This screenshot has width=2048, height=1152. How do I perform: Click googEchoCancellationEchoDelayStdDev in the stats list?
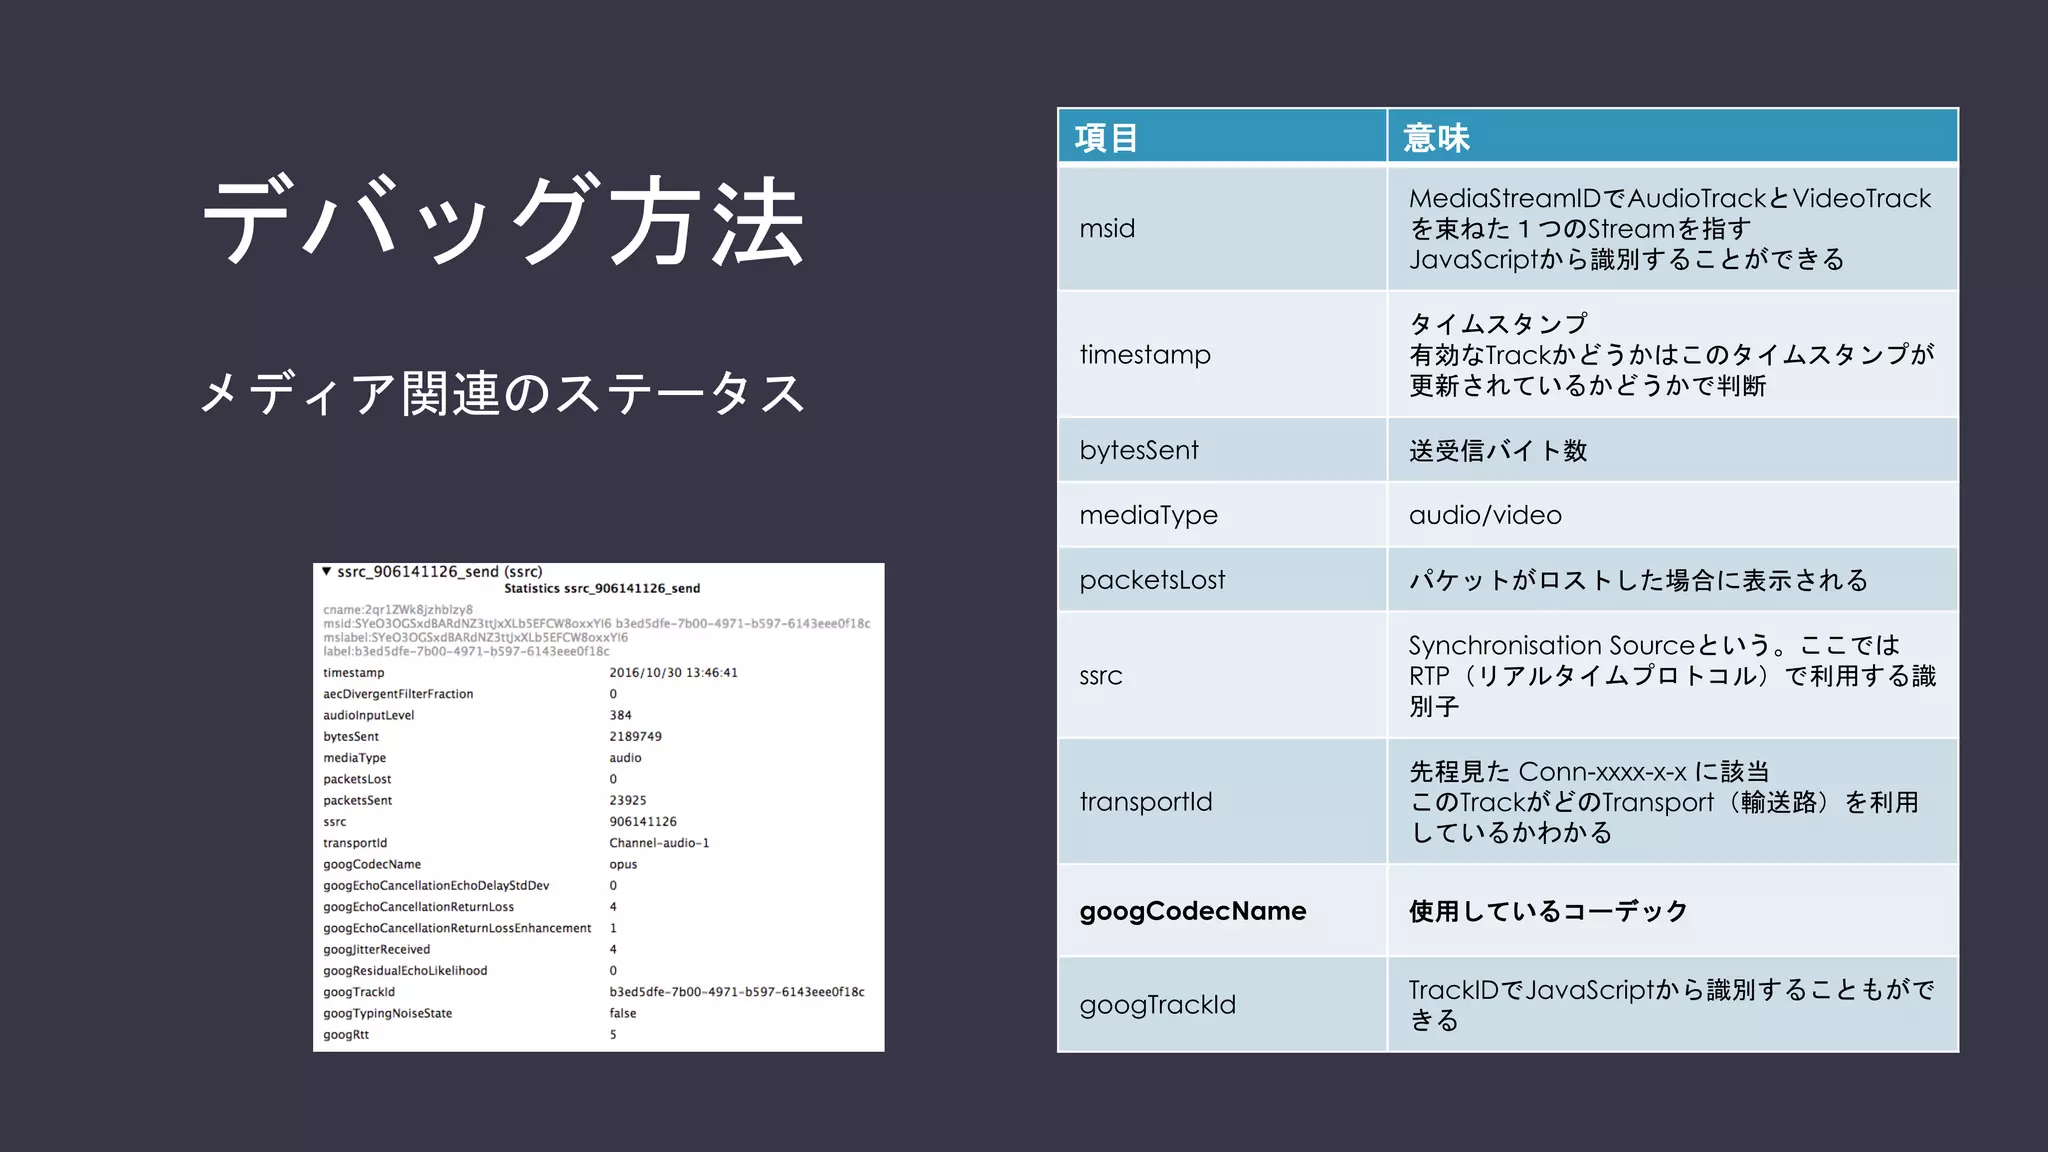point(436,885)
